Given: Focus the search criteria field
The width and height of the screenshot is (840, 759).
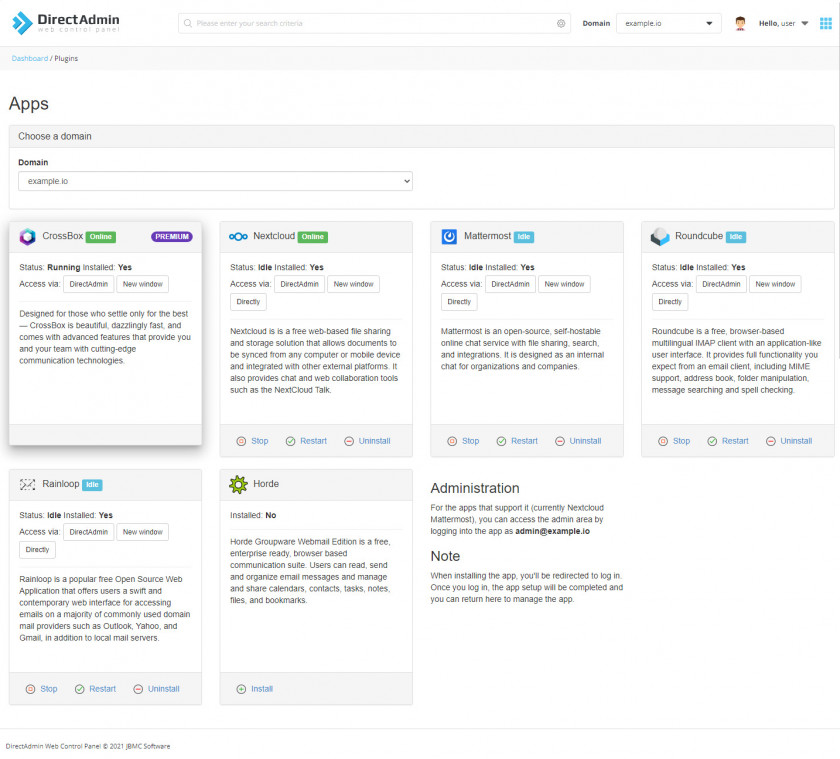Looking at the screenshot, I should tap(374, 23).
